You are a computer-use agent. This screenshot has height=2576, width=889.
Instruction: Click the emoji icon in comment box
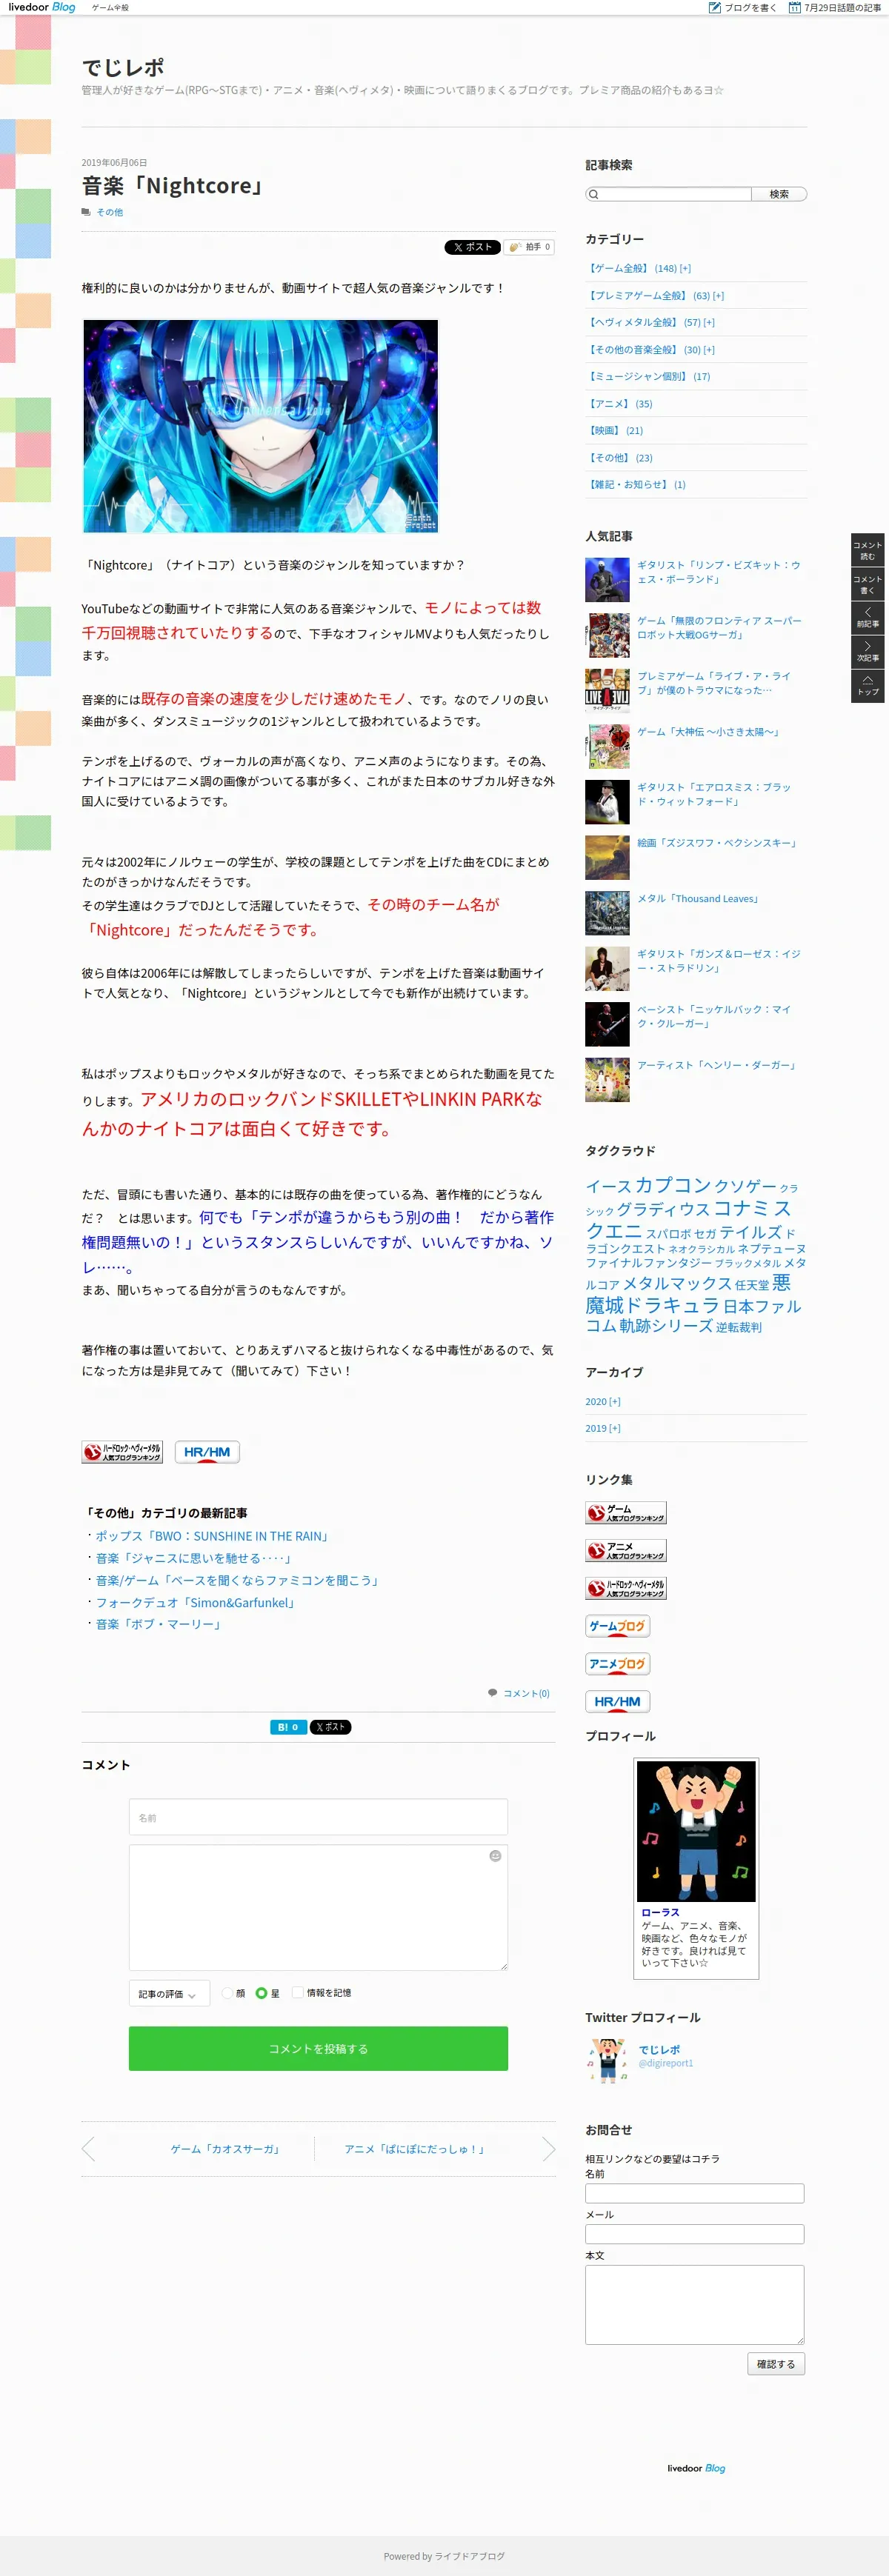click(x=495, y=1856)
